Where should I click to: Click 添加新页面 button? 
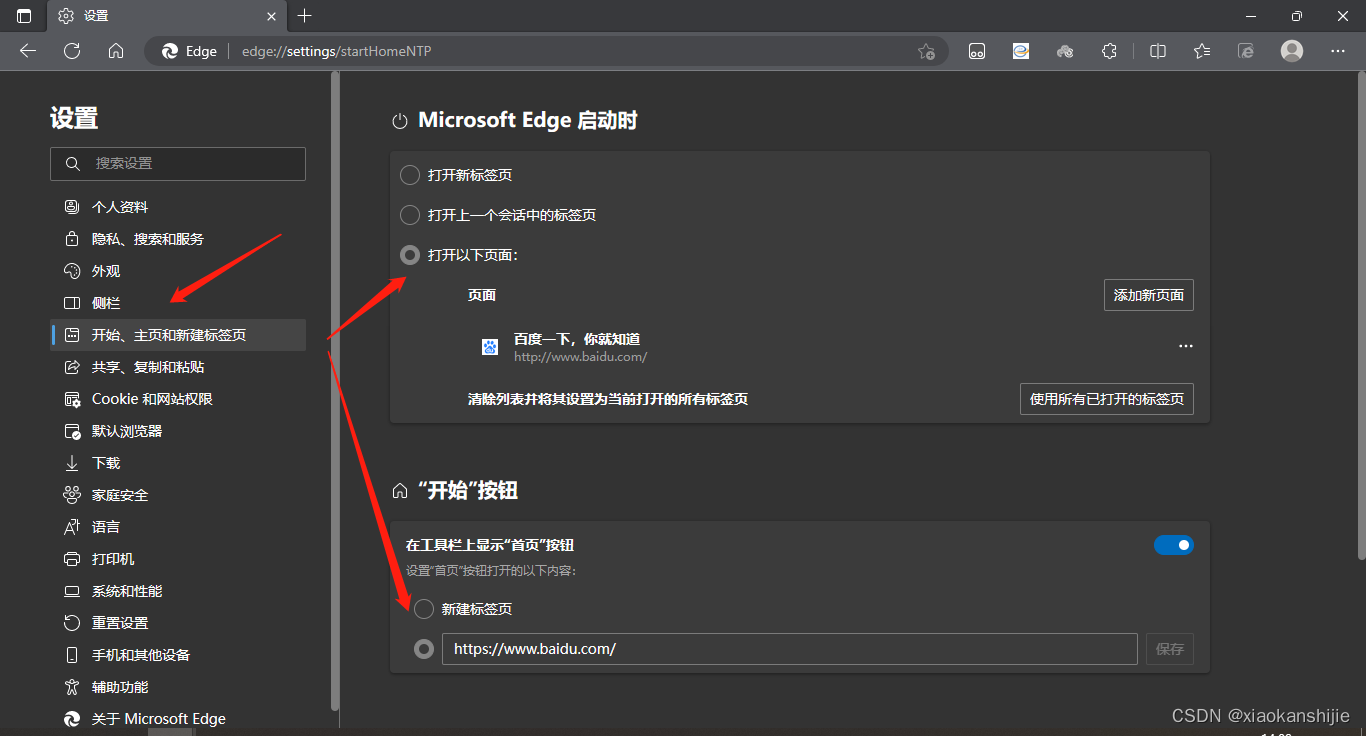(x=1149, y=295)
